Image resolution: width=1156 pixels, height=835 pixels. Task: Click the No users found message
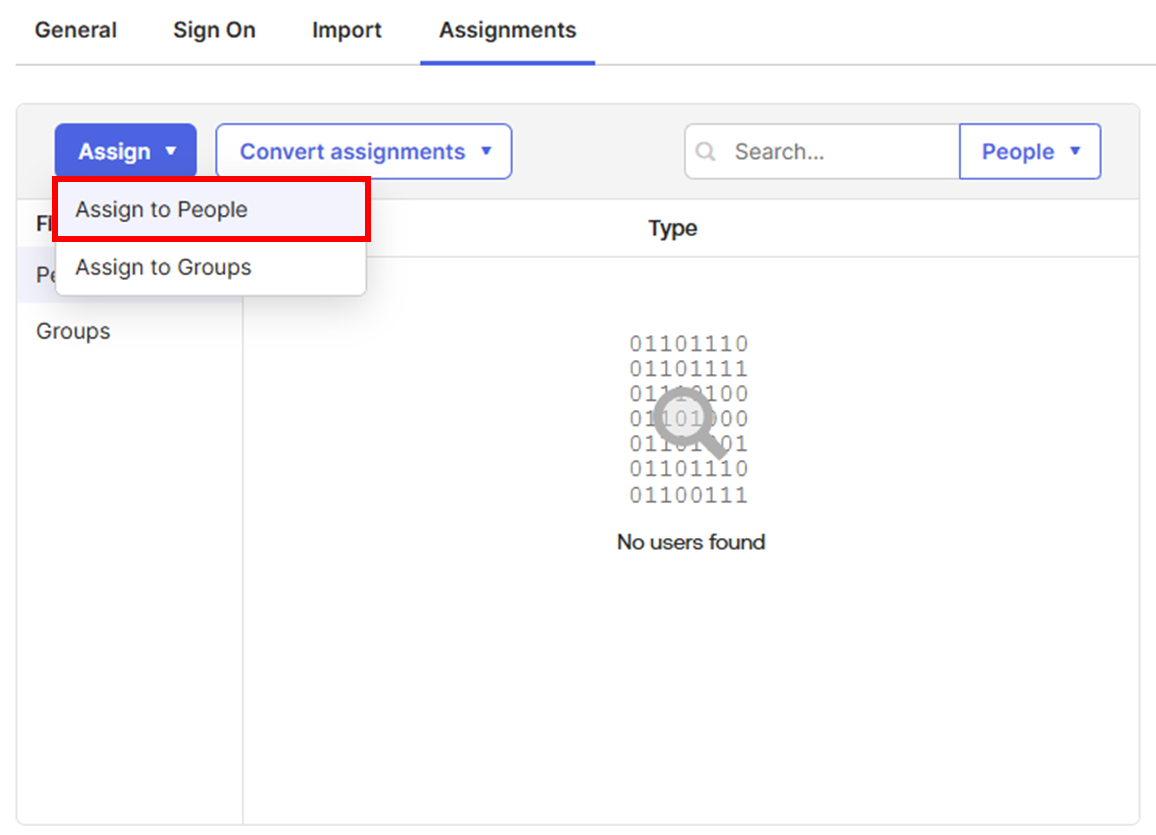coord(691,542)
